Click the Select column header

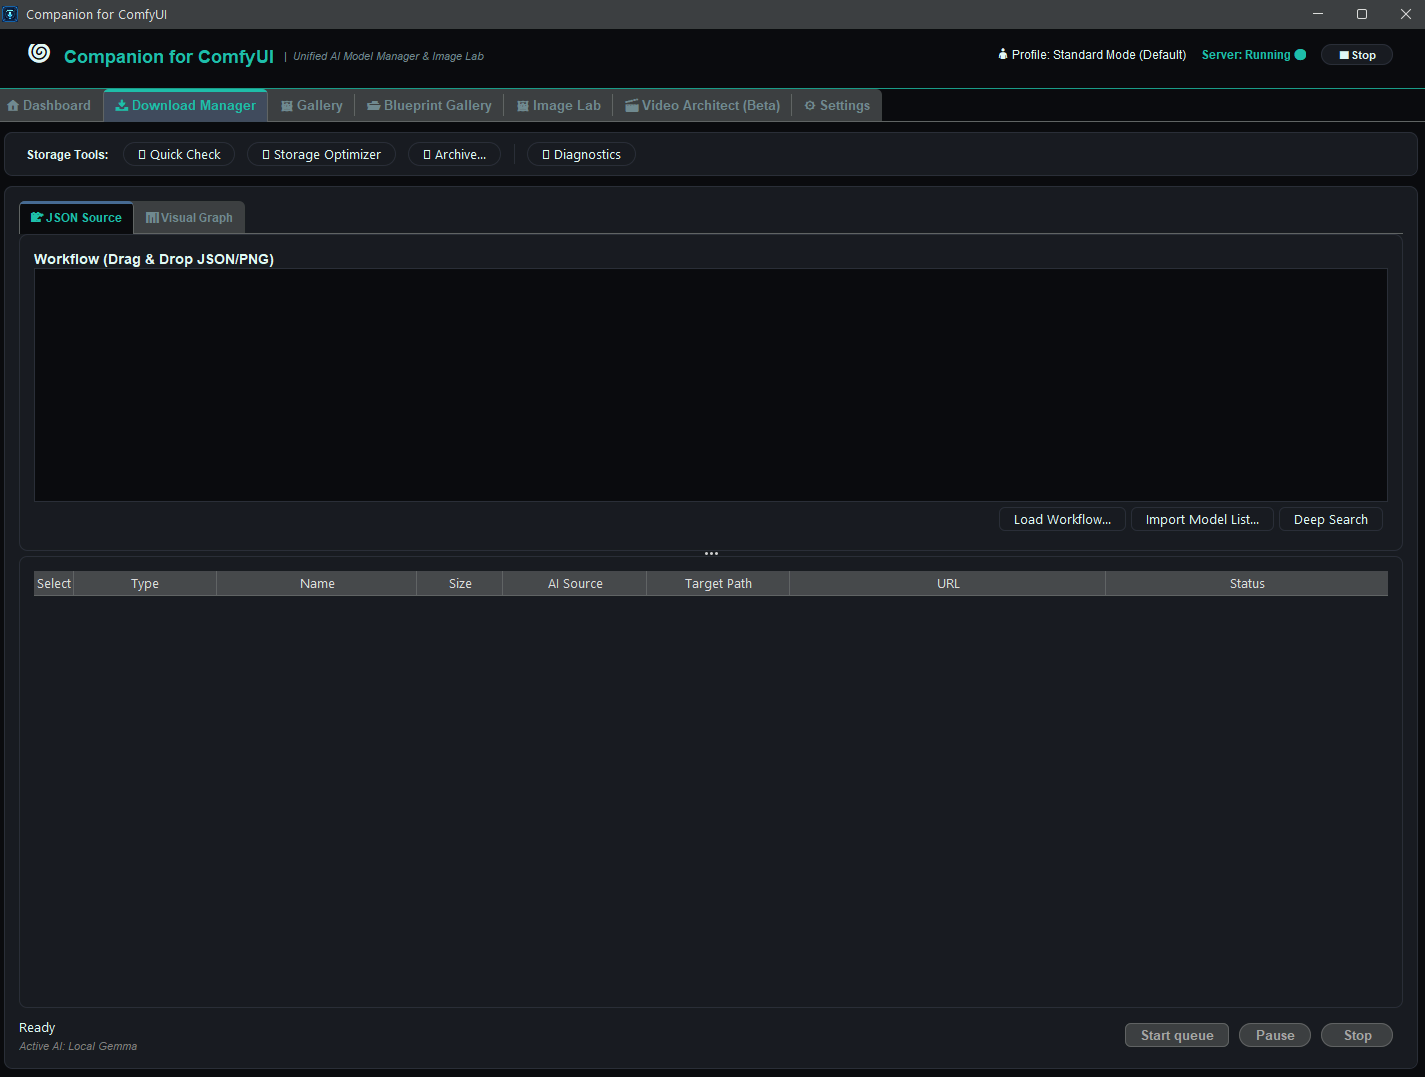(54, 583)
